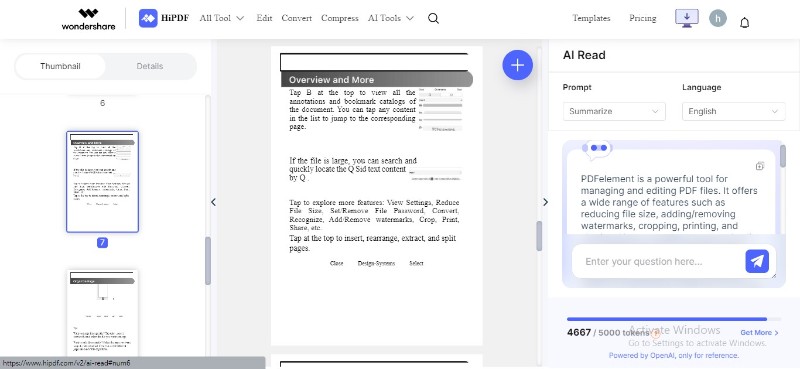The image size is (800, 369).
Task: Click the 4667 / 5000 tokens counter
Action: click(608, 333)
